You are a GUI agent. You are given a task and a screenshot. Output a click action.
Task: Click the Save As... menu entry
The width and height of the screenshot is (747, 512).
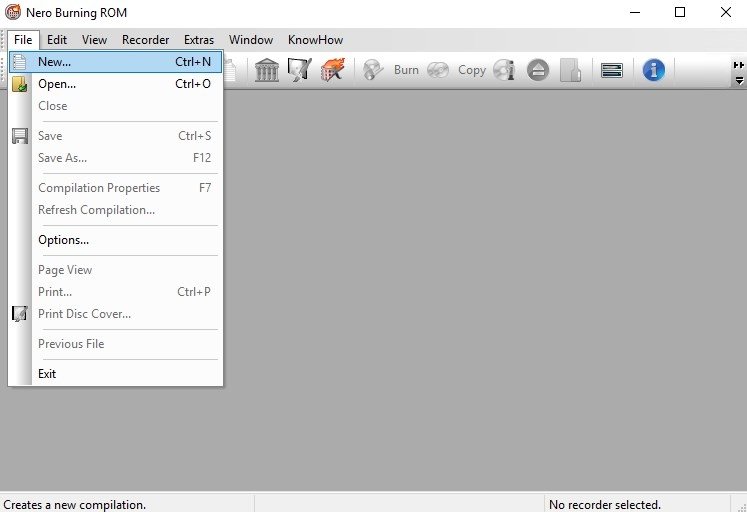coord(115,158)
